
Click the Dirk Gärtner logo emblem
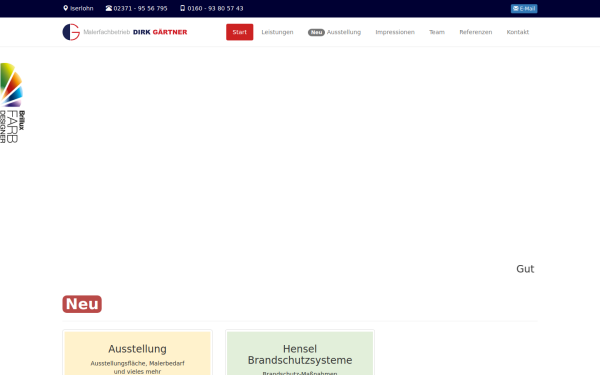tap(71, 32)
